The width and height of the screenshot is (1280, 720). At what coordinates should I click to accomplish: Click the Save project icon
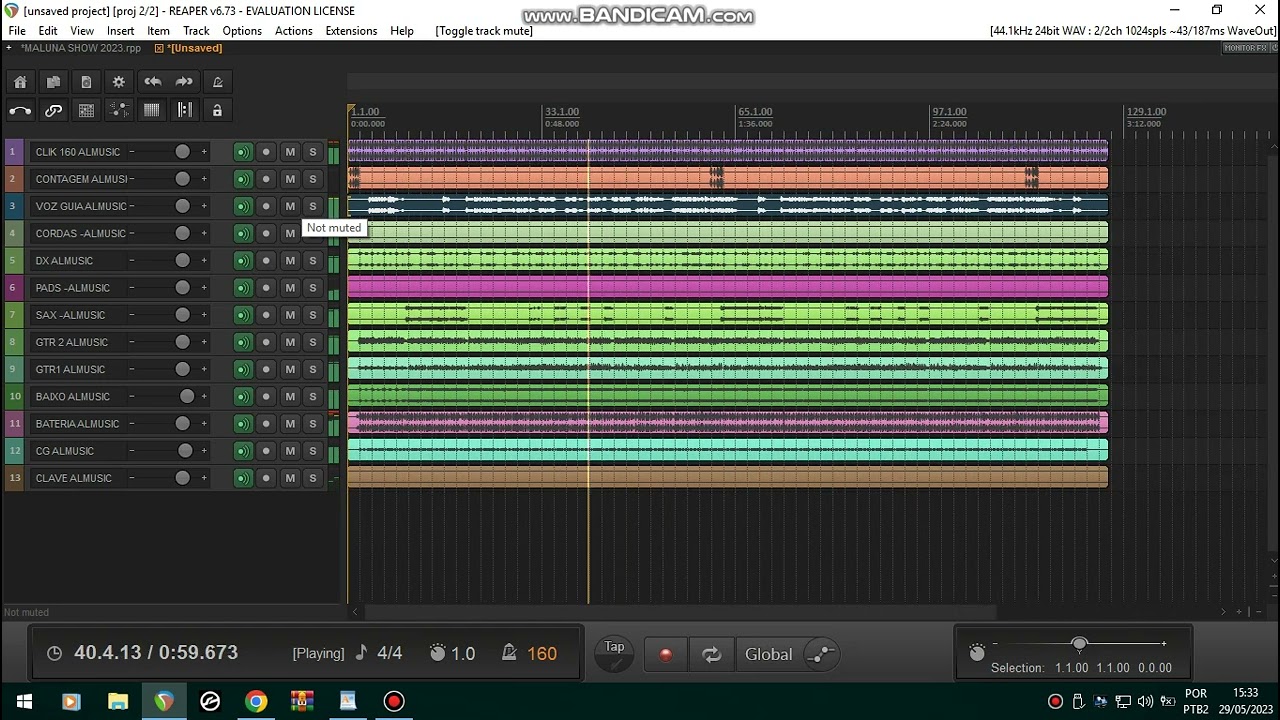tap(86, 82)
